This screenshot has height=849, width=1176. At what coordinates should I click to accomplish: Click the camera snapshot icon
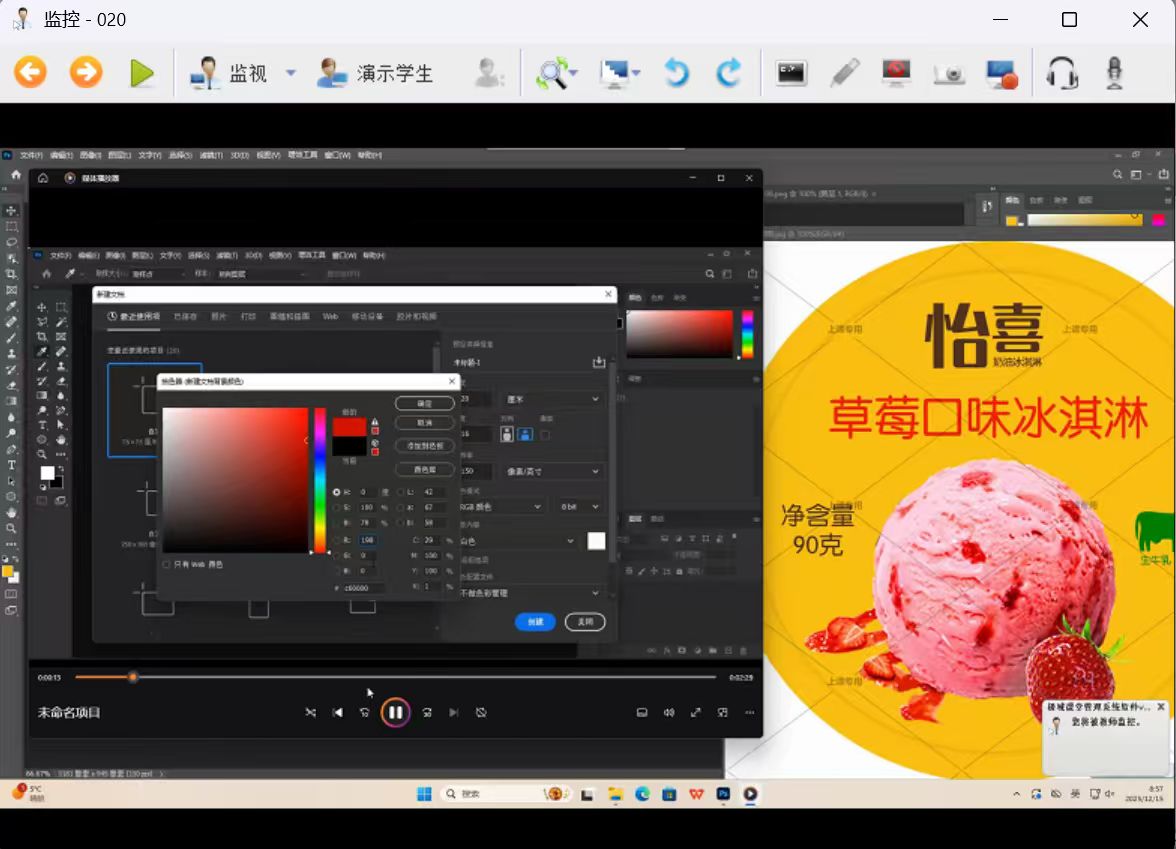pyautogui.click(x=948, y=72)
